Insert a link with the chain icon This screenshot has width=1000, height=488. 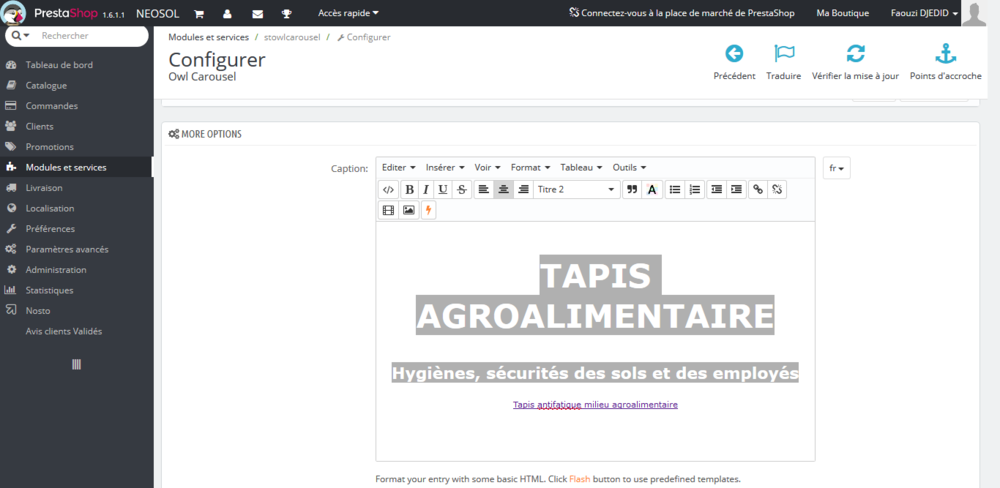coord(757,189)
